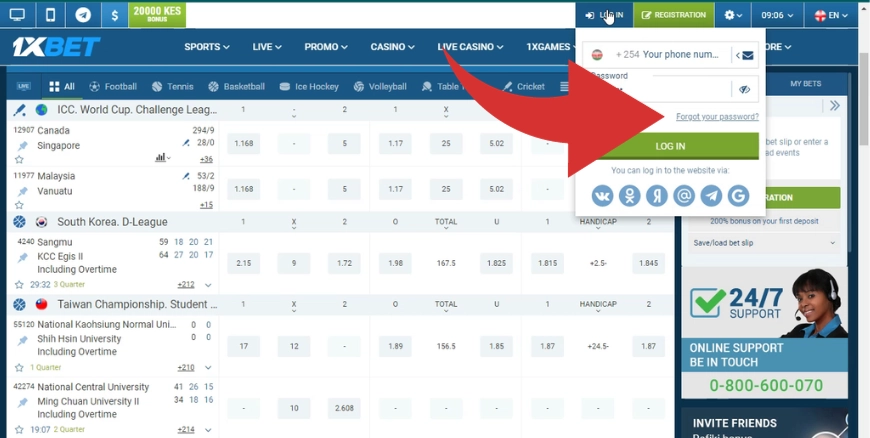Open the settings gear dropdown
This screenshot has width=870, height=438.
pos(732,15)
